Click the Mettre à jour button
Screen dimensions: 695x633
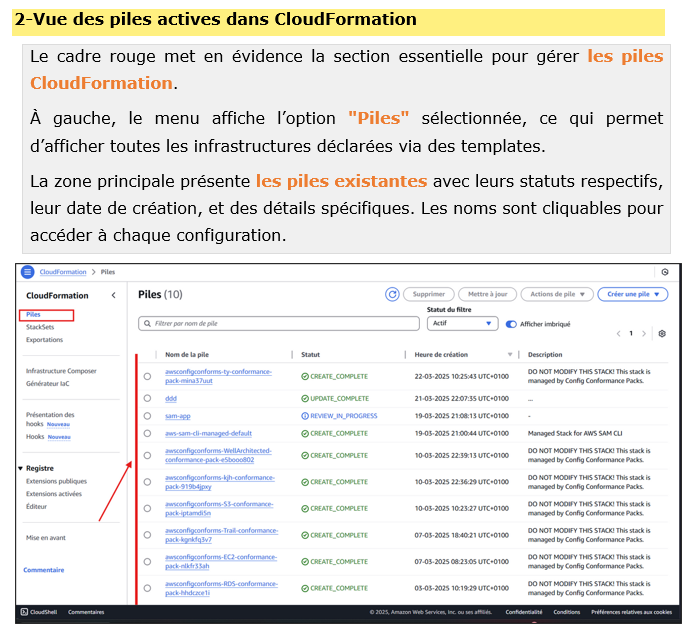click(x=488, y=294)
